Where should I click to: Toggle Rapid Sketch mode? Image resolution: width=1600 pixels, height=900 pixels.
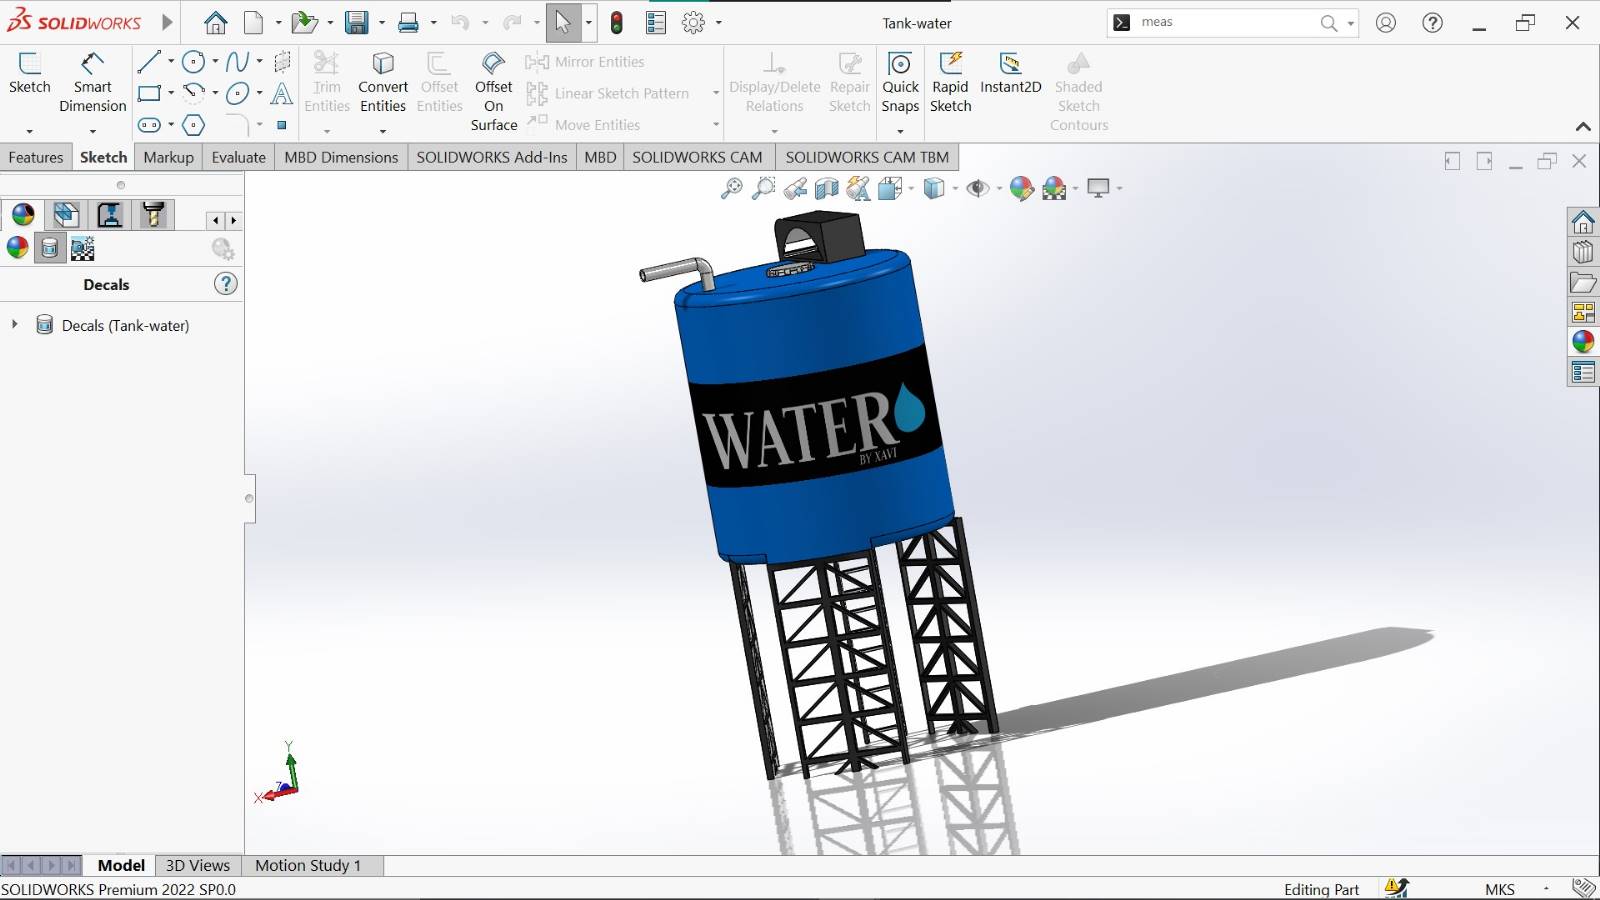coord(951,82)
